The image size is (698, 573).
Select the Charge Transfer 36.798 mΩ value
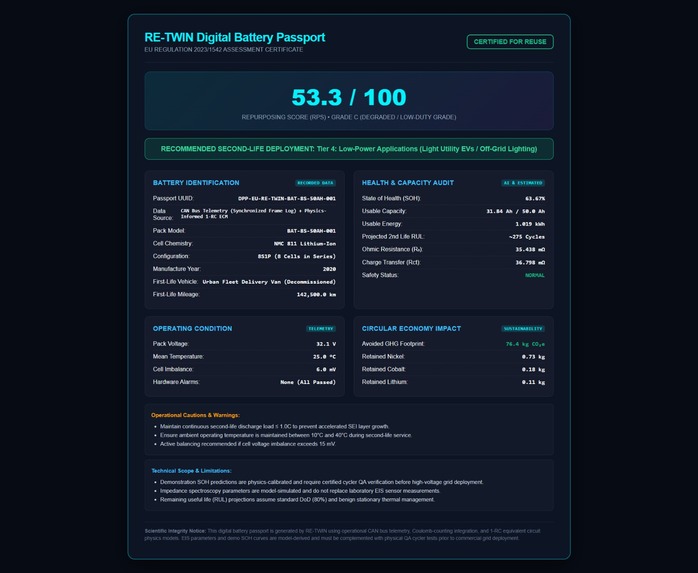click(x=530, y=263)
